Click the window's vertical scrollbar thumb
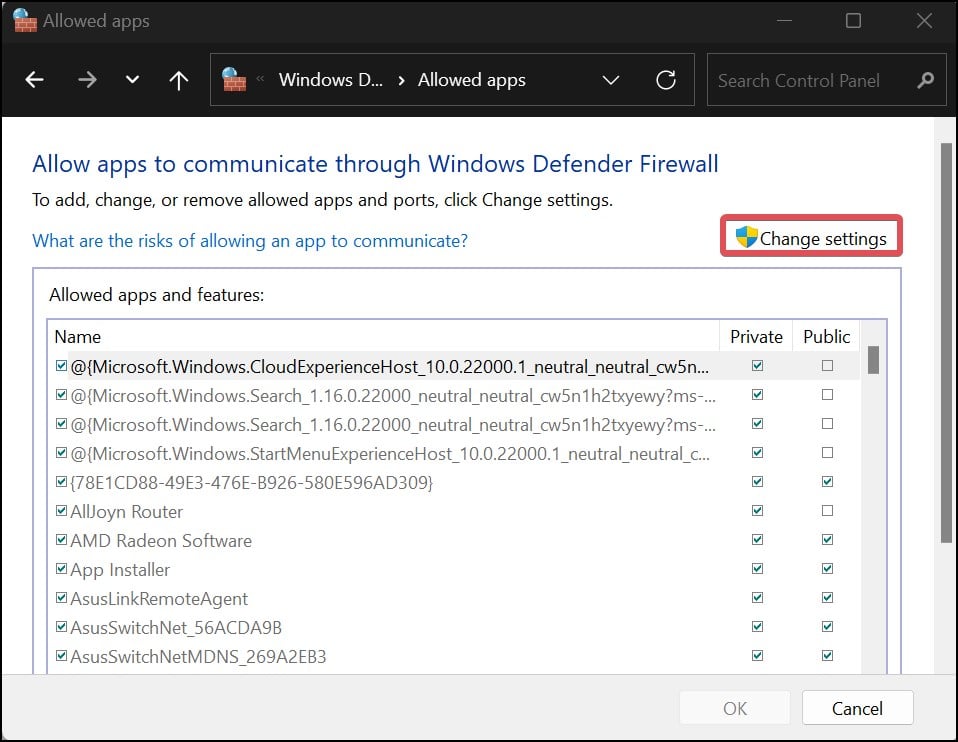The image size is (958, 742). pyautogui.click(x=946, y=342)
